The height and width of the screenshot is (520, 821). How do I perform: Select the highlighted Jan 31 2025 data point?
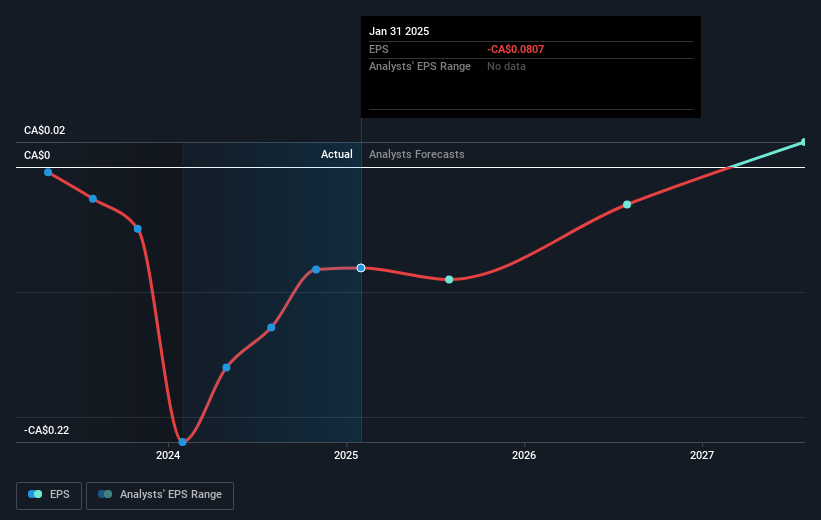pyautogui.click(x=361, y=268)
